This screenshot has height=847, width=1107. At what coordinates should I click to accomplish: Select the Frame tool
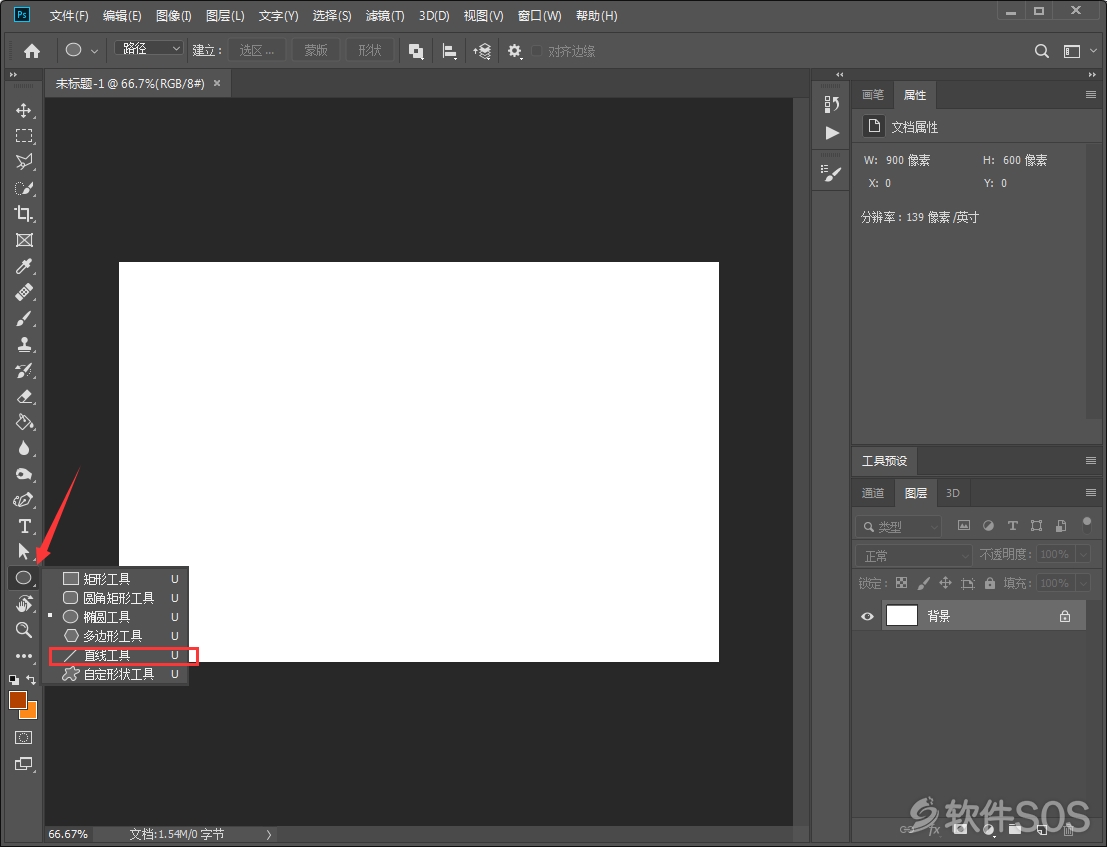coord(24,240)
